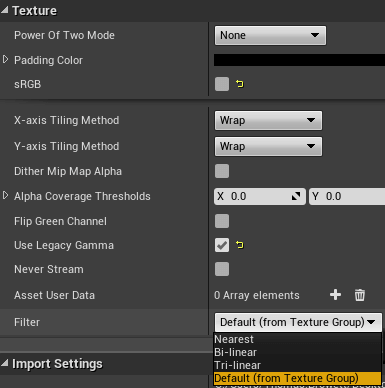The width and height of the screenshot is (385, 388).
Task: Expand the Padding Color property
Action: click(5, 60)
